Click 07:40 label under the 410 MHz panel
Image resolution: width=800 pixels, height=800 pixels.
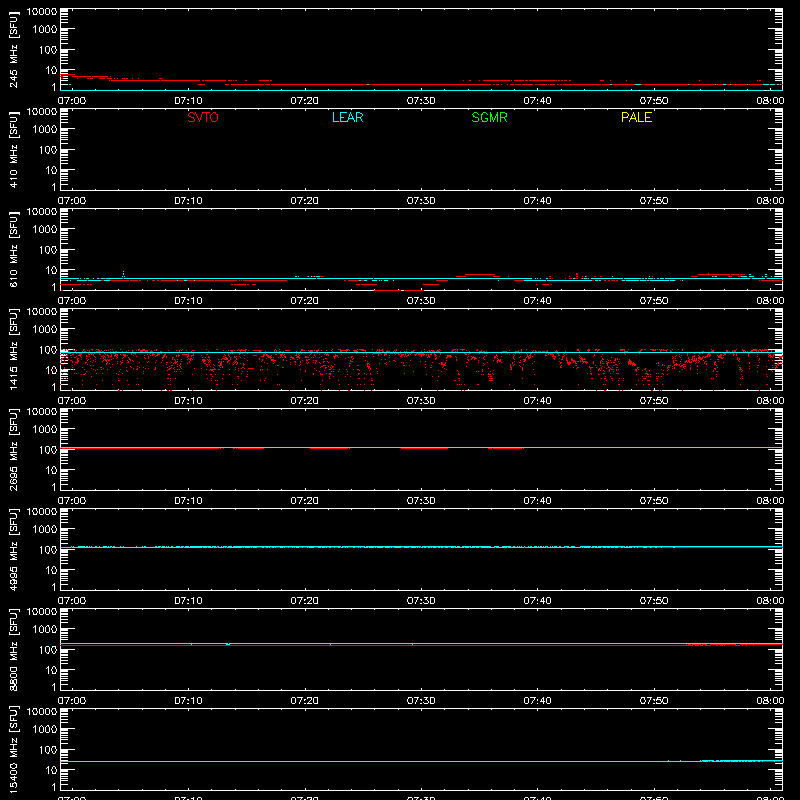pyautogui.click(x=537, y=201)
